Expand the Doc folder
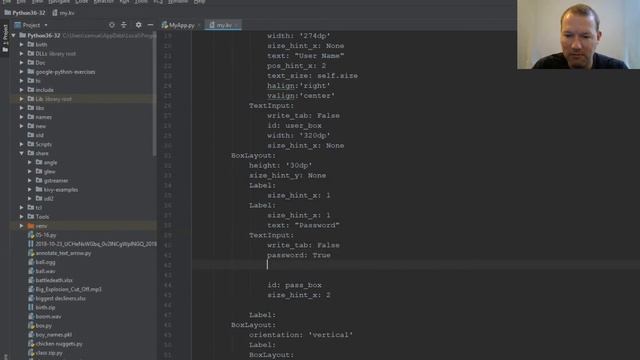Image resolution: width=640 pixels, height=360 pixels. coord(22,62)
